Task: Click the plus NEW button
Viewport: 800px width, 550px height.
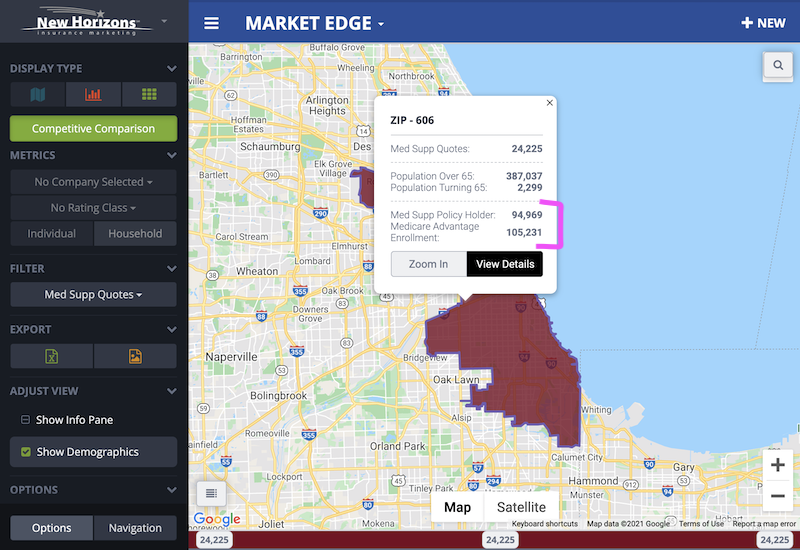Action: 763,23
